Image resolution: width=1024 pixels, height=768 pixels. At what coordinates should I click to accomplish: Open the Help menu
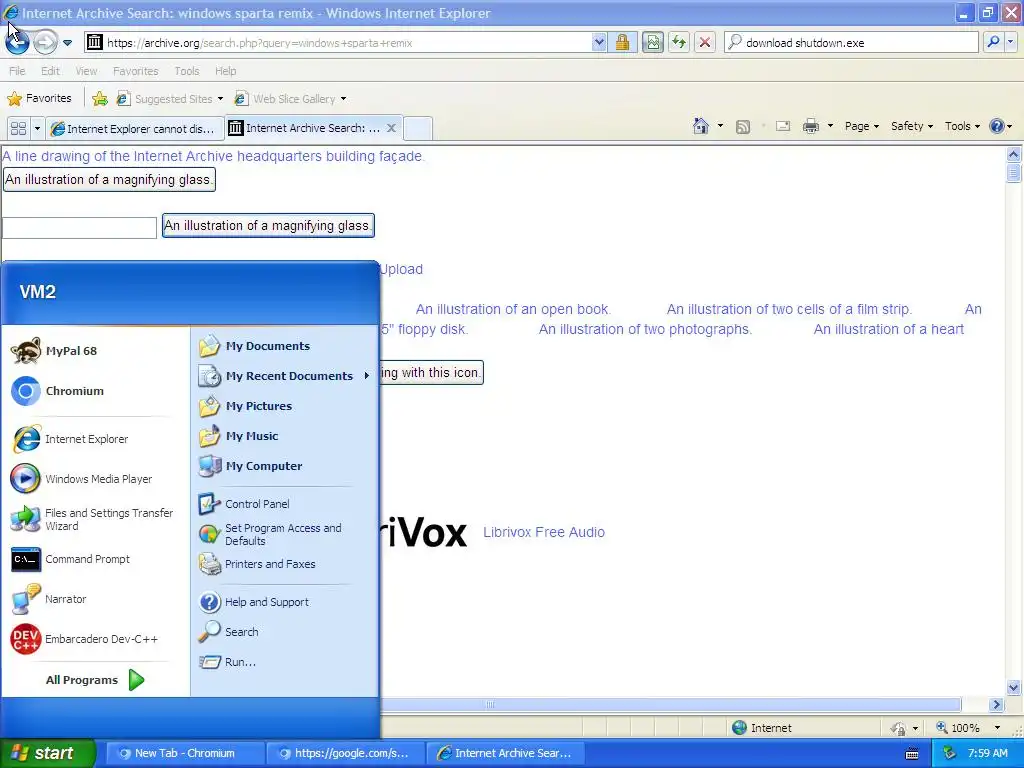click(x=225, y=71)
